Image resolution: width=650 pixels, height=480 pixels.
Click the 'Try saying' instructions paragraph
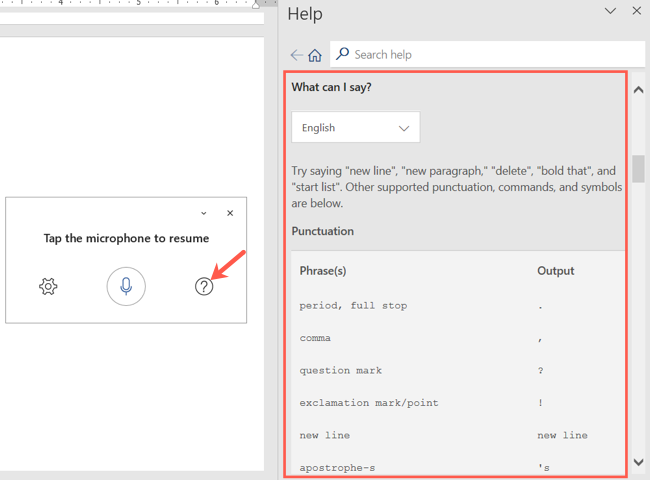click(x=457, y=187)
